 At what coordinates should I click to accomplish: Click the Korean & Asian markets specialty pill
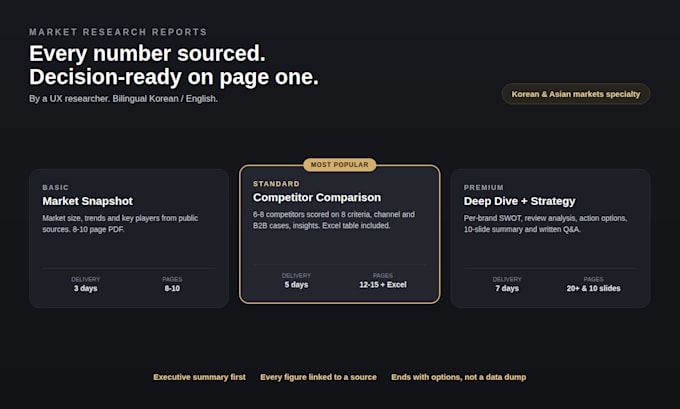click(576, 94)
